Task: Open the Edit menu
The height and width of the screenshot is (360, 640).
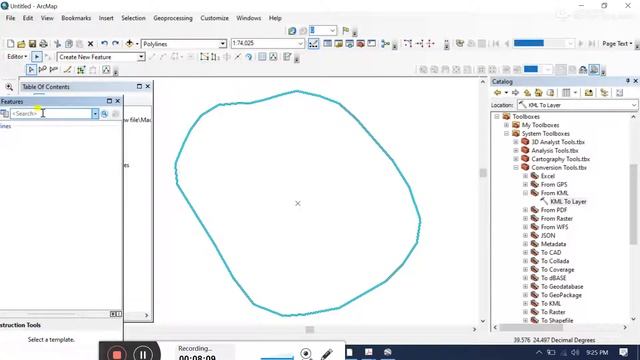Action: point(28,18)
